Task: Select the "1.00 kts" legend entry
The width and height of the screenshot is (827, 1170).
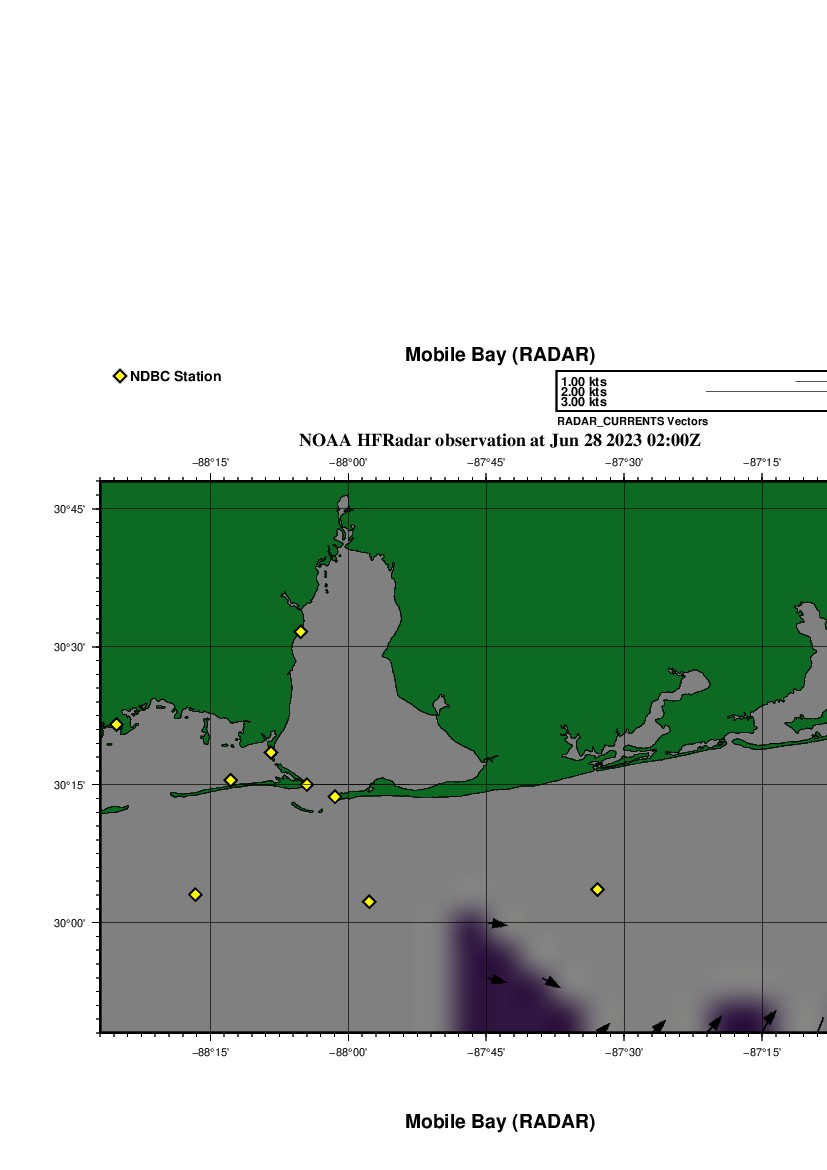Action: (584, 382)
